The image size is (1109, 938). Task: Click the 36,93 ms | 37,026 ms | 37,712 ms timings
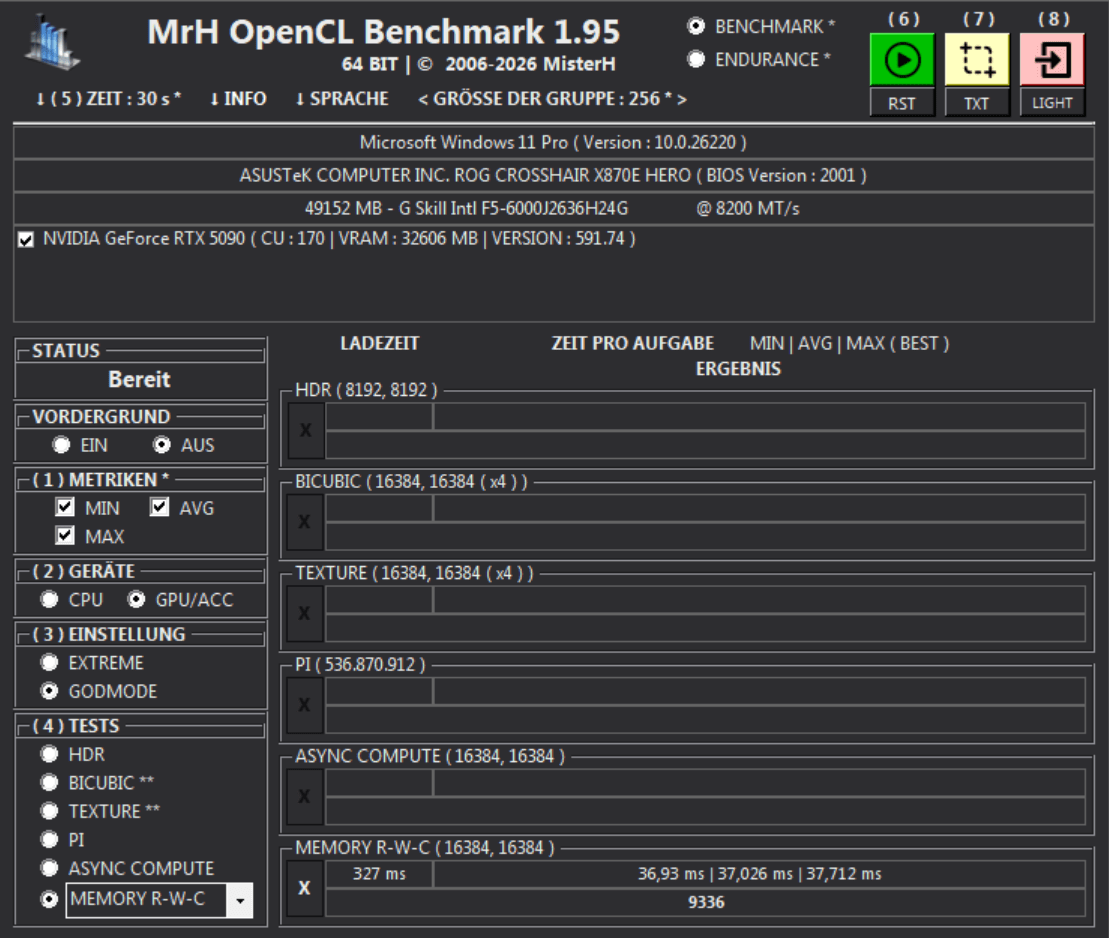[x=760, y=874]
